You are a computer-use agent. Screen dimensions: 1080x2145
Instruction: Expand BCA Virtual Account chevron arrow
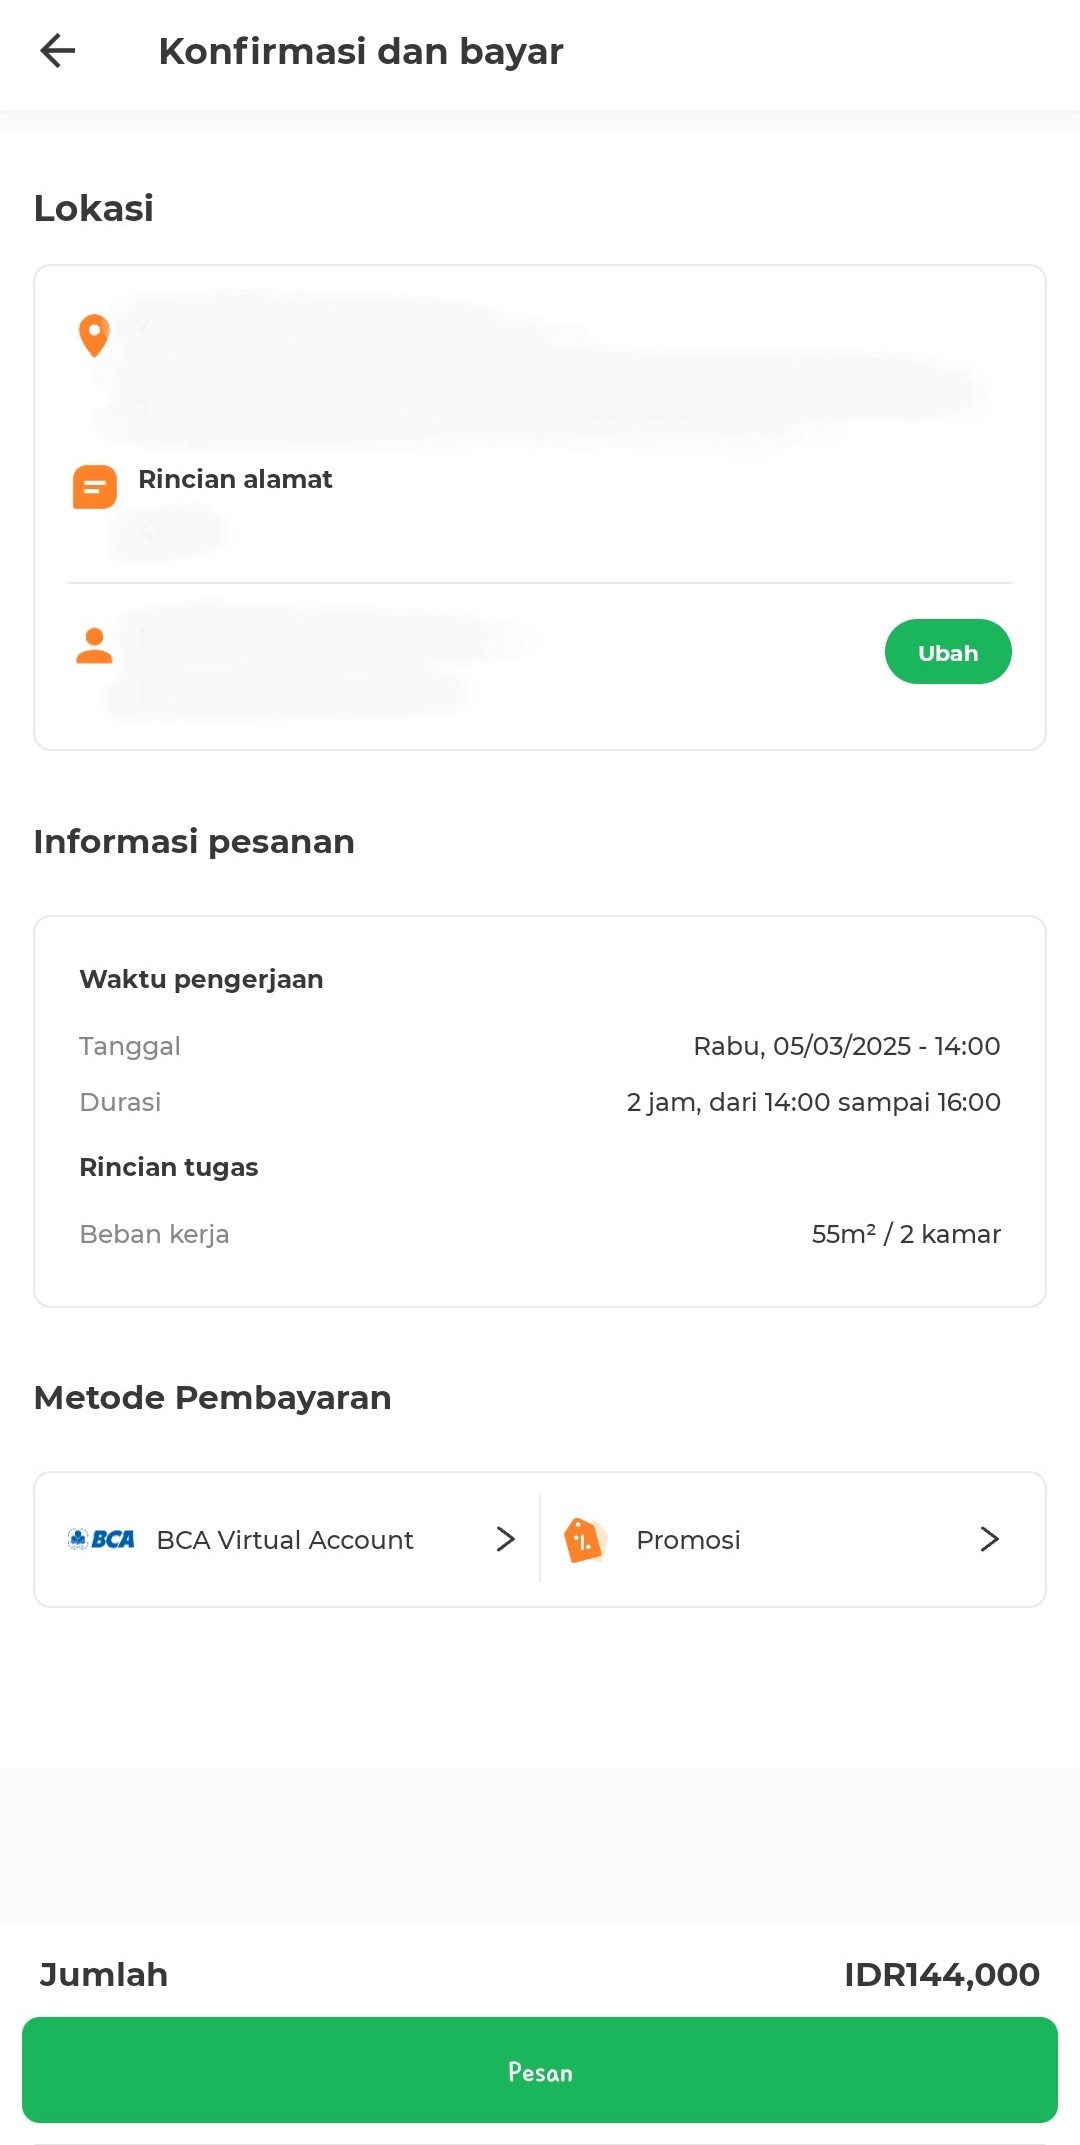point(506,1539)
